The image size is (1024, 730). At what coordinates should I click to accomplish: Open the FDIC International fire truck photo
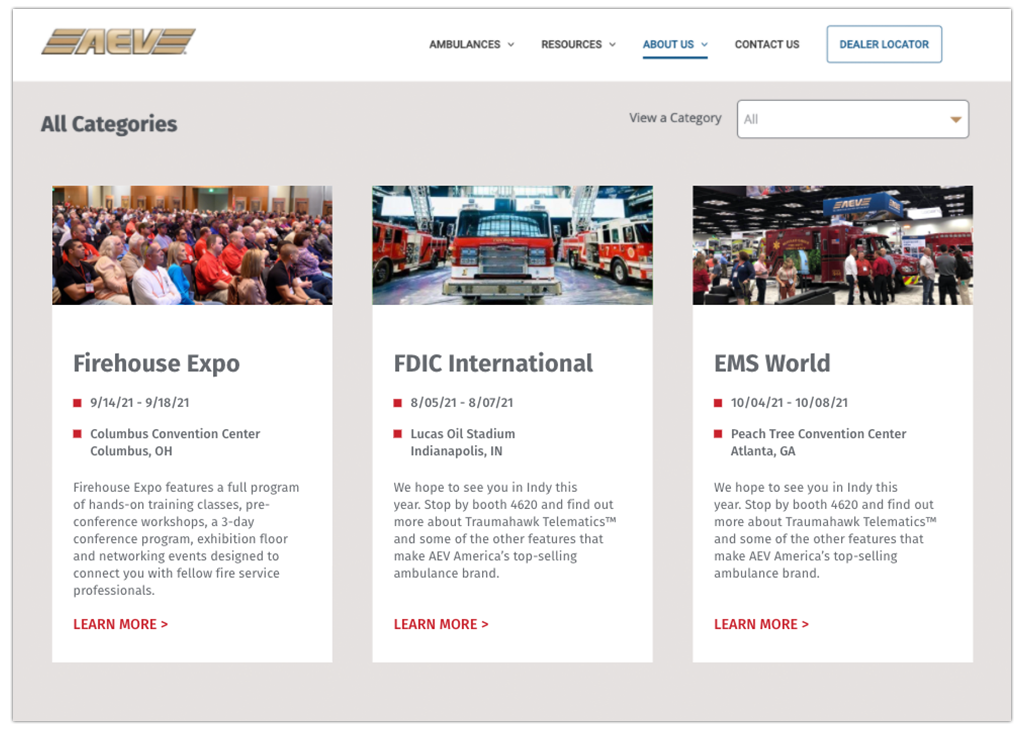(x=513, y=245)
